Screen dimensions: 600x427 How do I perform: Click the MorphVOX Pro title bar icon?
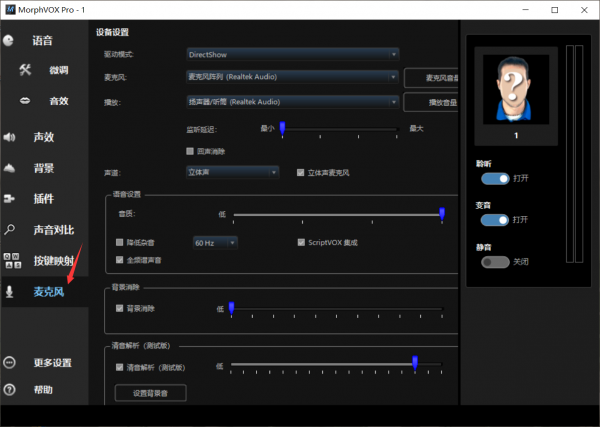click(10, 10)
